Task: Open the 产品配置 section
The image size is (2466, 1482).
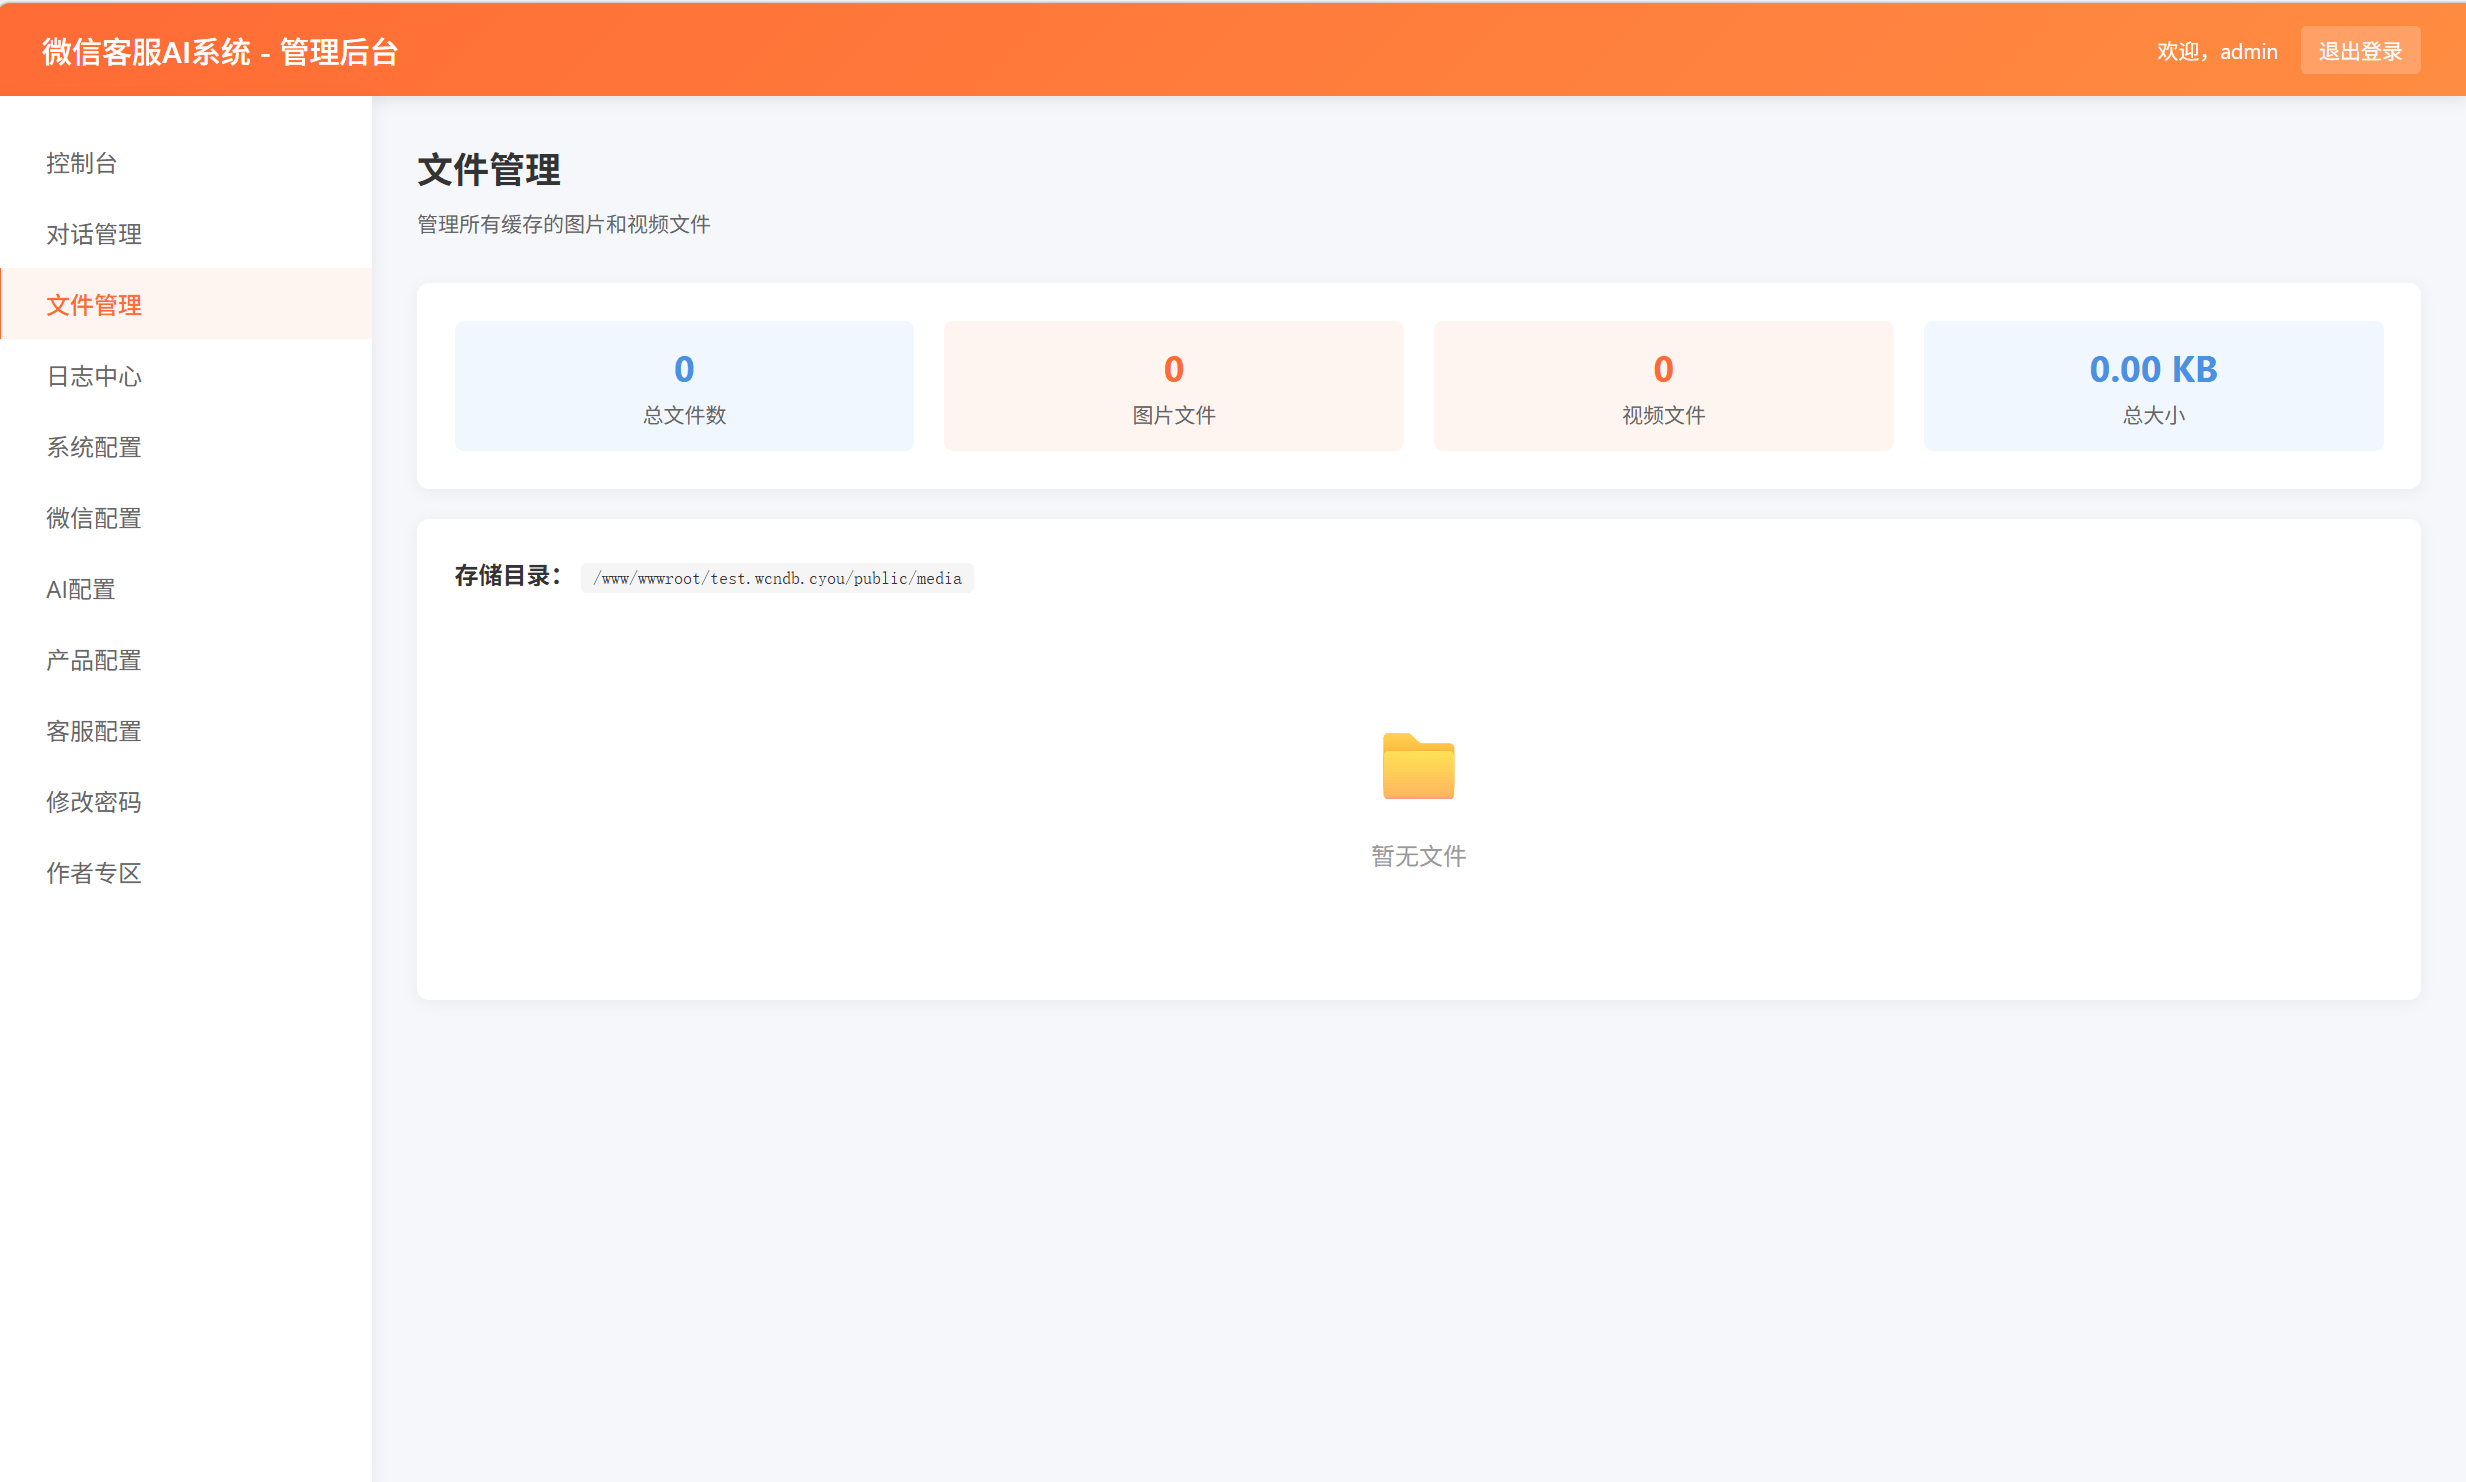Action: coord(93,659)
